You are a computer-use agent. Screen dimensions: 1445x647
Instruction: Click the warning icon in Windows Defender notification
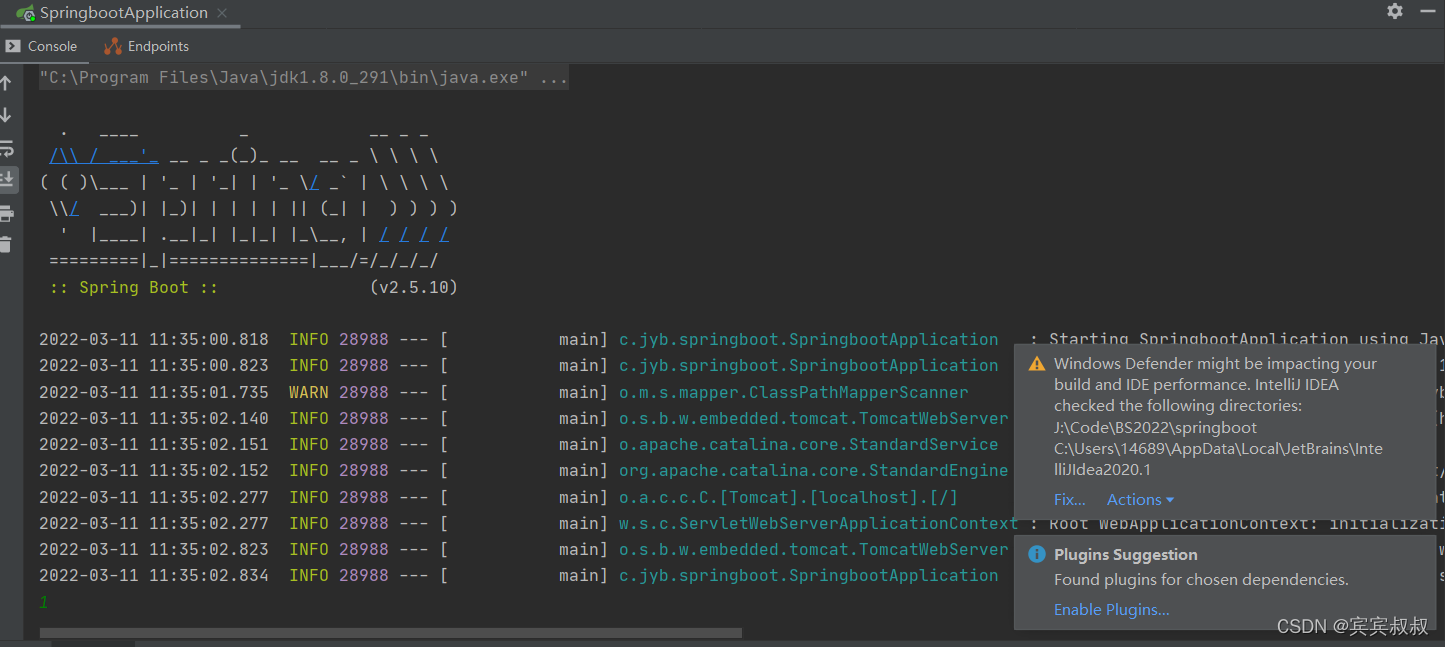click(x=1036, y=364)
